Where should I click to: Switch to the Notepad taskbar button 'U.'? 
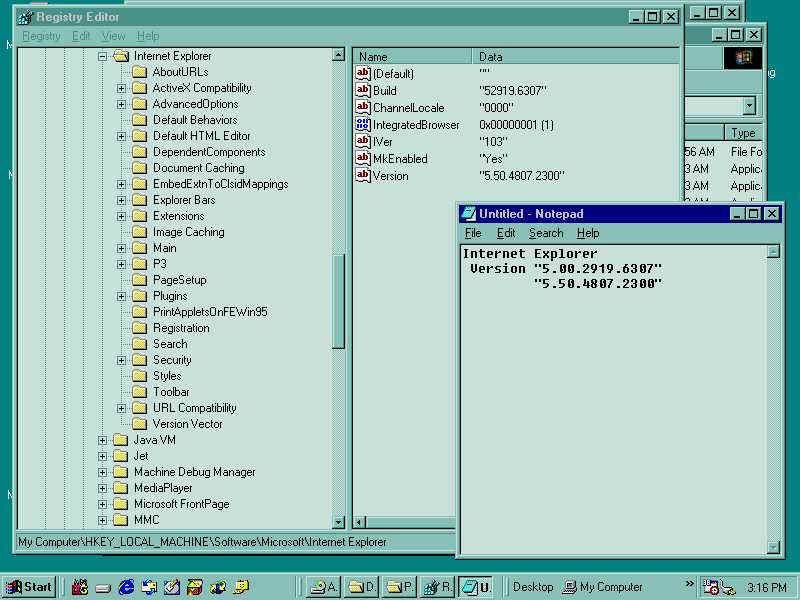(476, 587)
